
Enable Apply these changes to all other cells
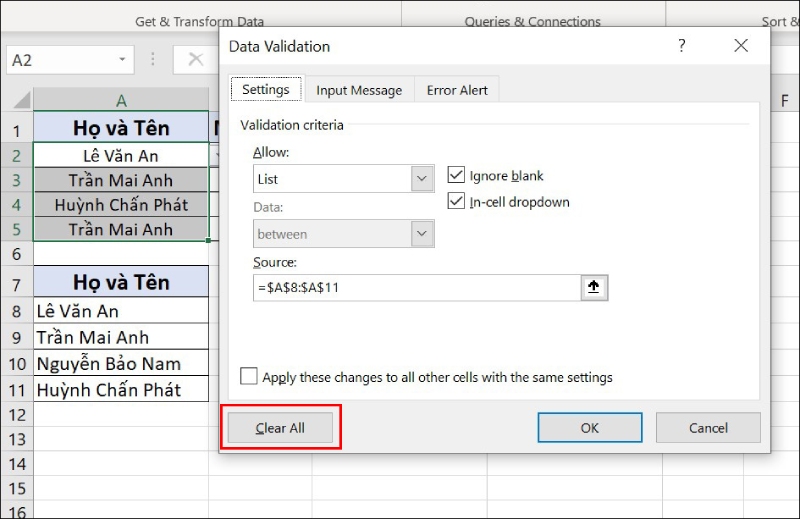pyautogui.click(x=248, y=376)
